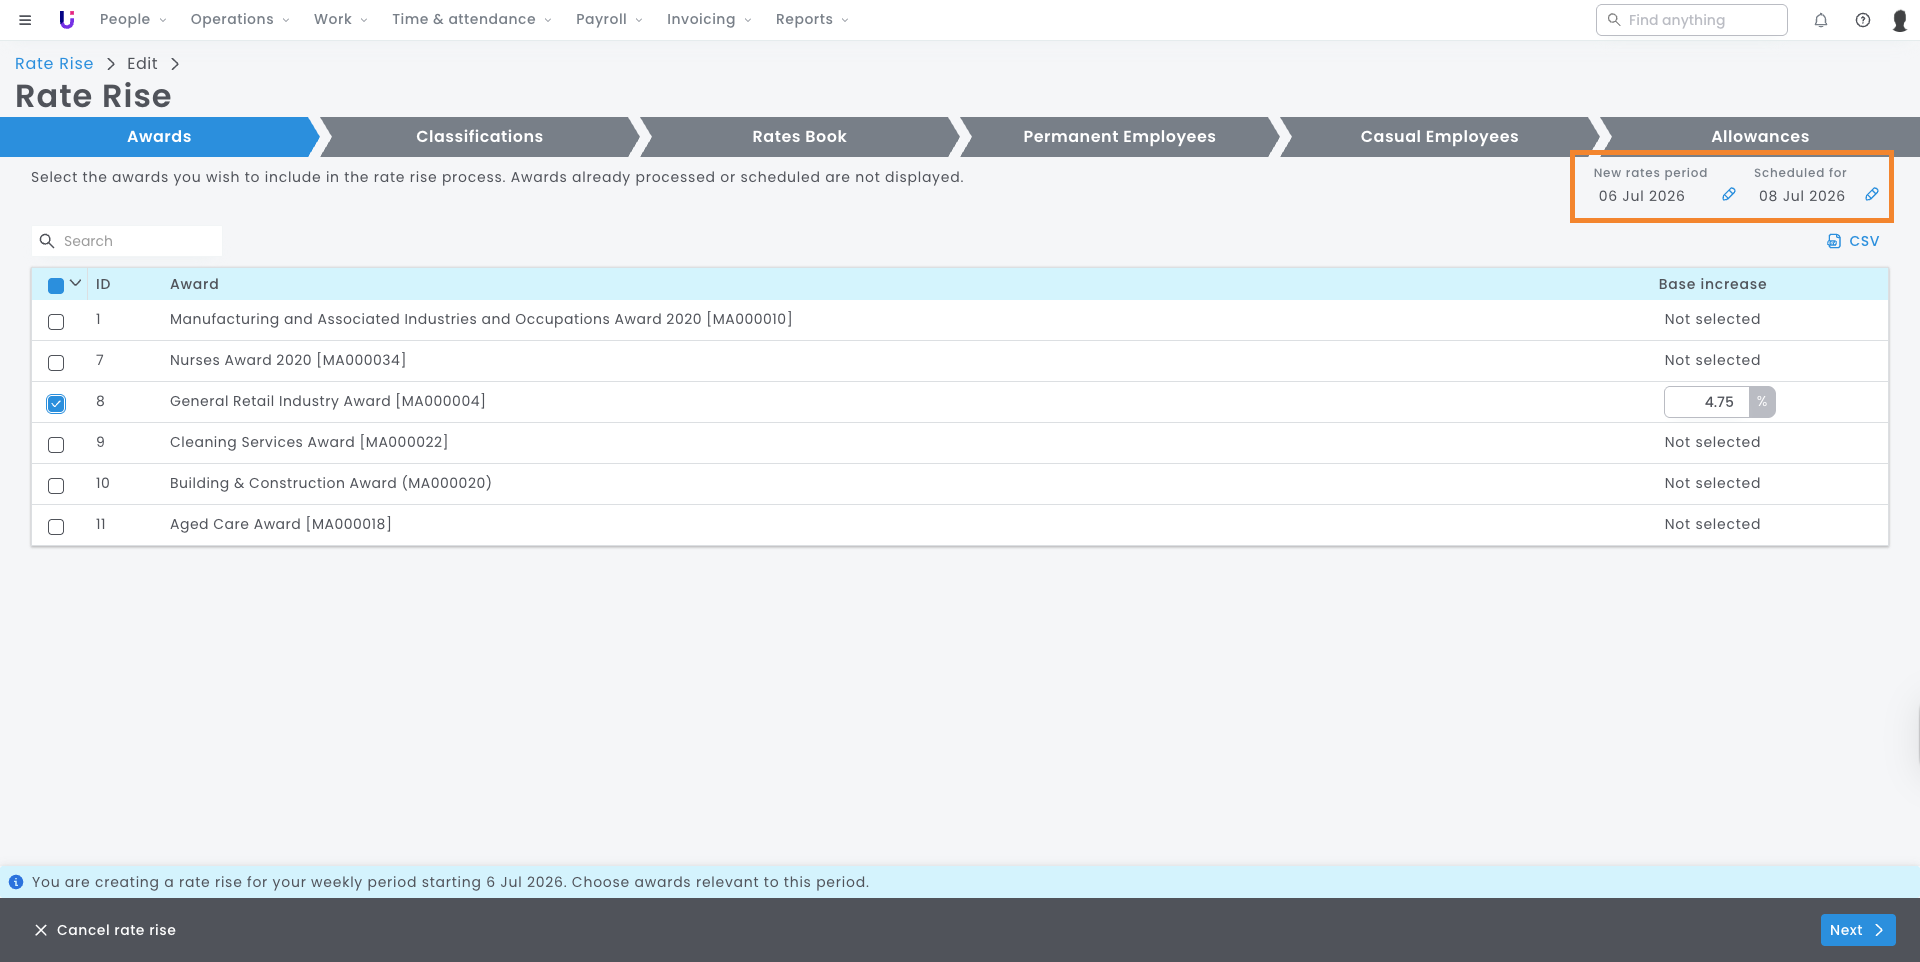Uncheck the General Retail Industry Award

(x=56, y=404)
